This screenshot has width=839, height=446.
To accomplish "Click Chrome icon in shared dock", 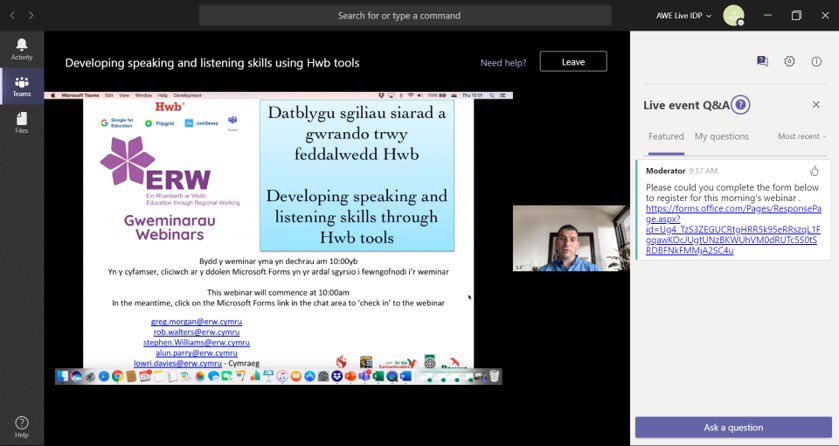I will pyautogui.click(x=117, y=376).
